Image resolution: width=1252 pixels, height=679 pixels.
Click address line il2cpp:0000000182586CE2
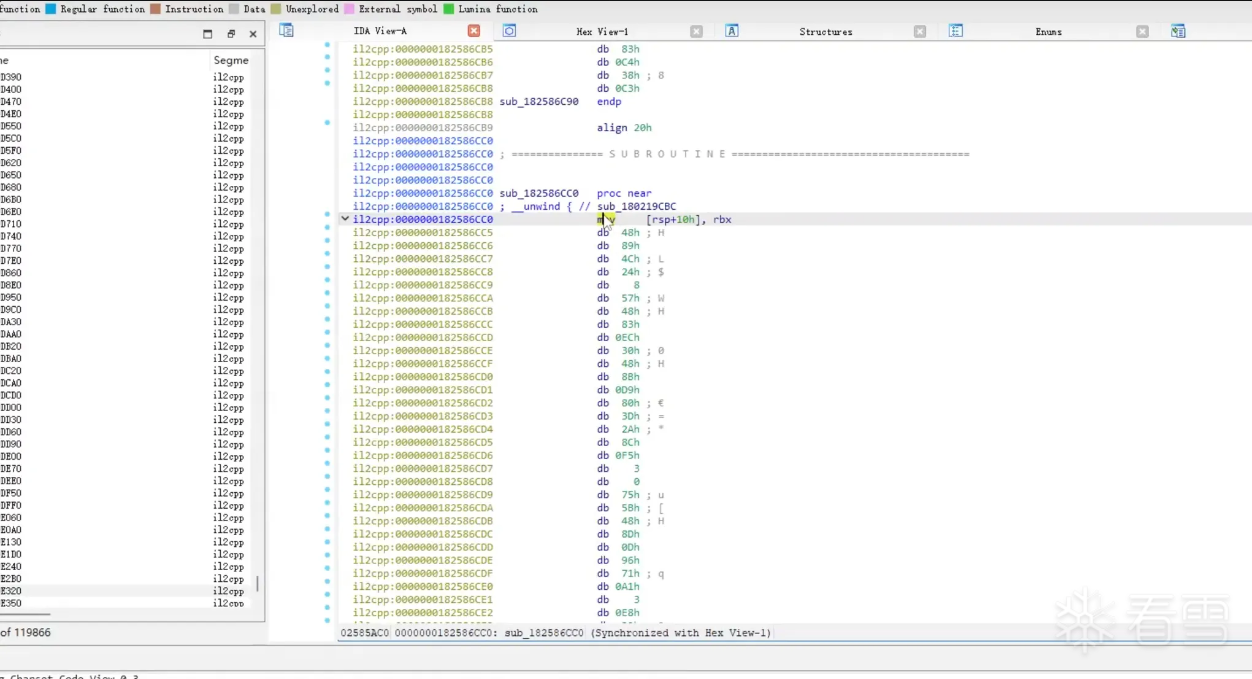423,612
